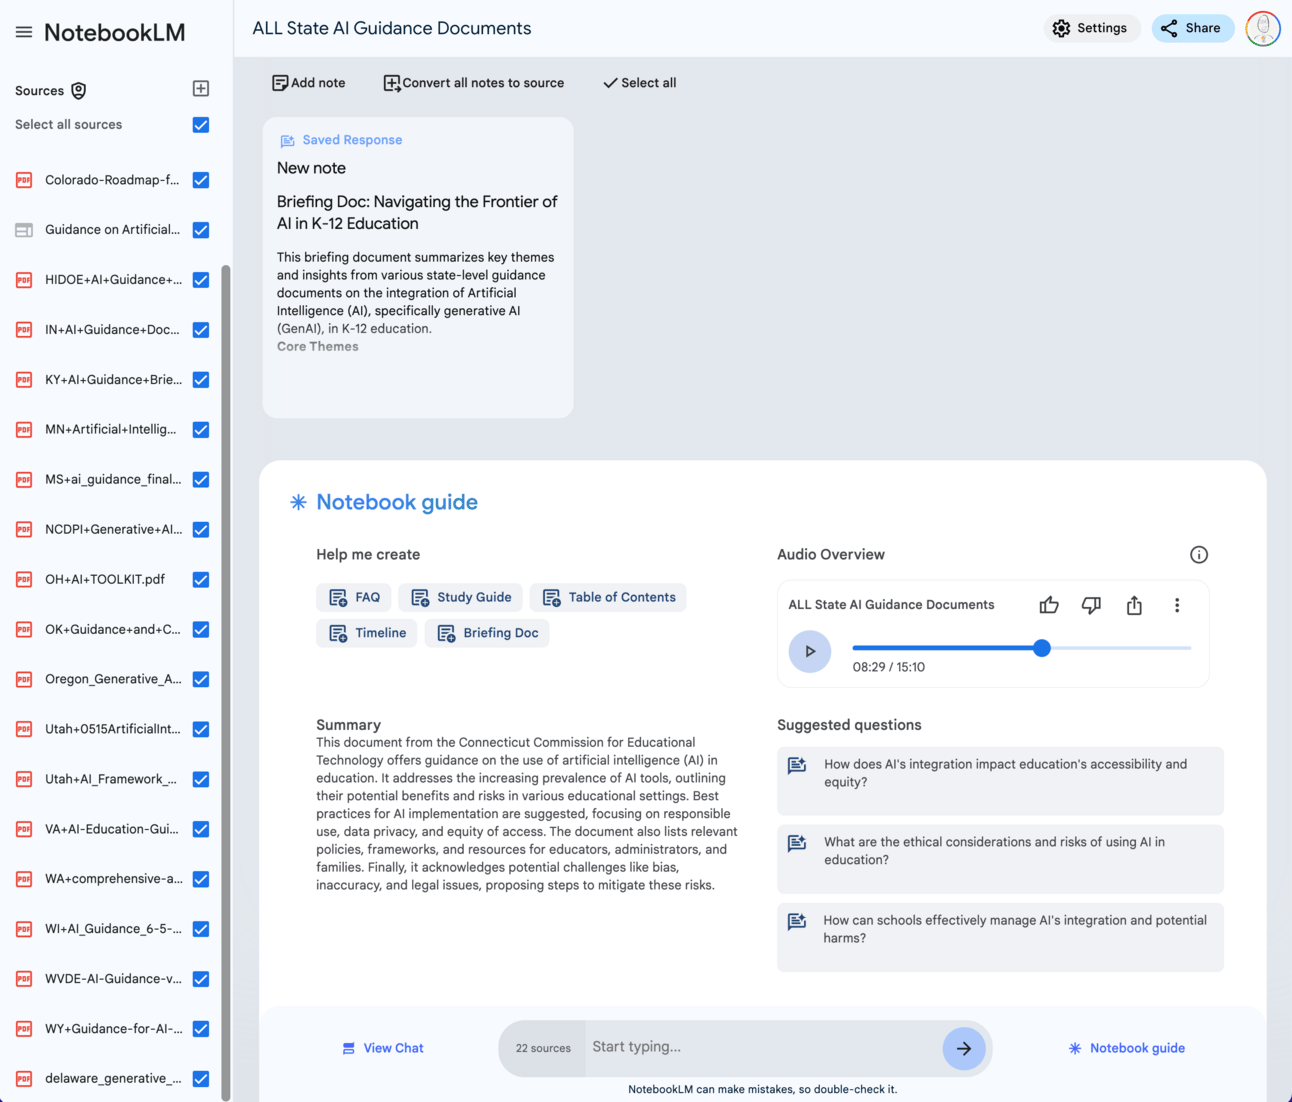Viewport: 1292px width, 1102px height.
Task: Open the Briefing Doc saved note card
Action: 418,268
